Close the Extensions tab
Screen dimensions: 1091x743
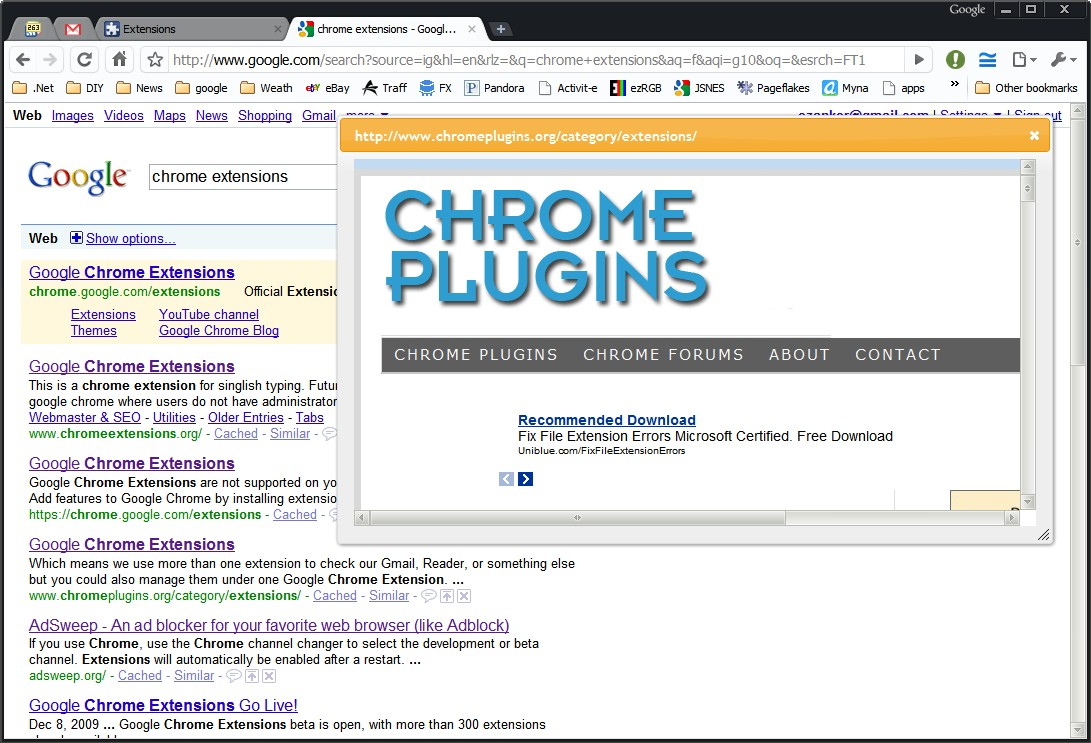pyautogui.click(x=278, y=29)
